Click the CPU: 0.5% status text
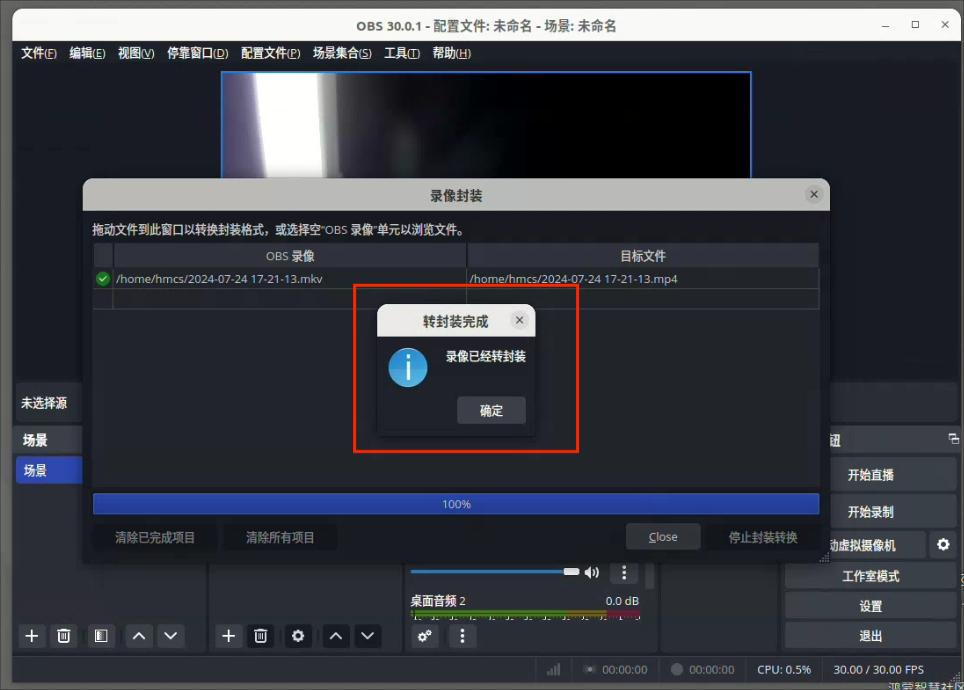This screenshot has width=964, height=690. pyautogui.click(x=784, y=670)
